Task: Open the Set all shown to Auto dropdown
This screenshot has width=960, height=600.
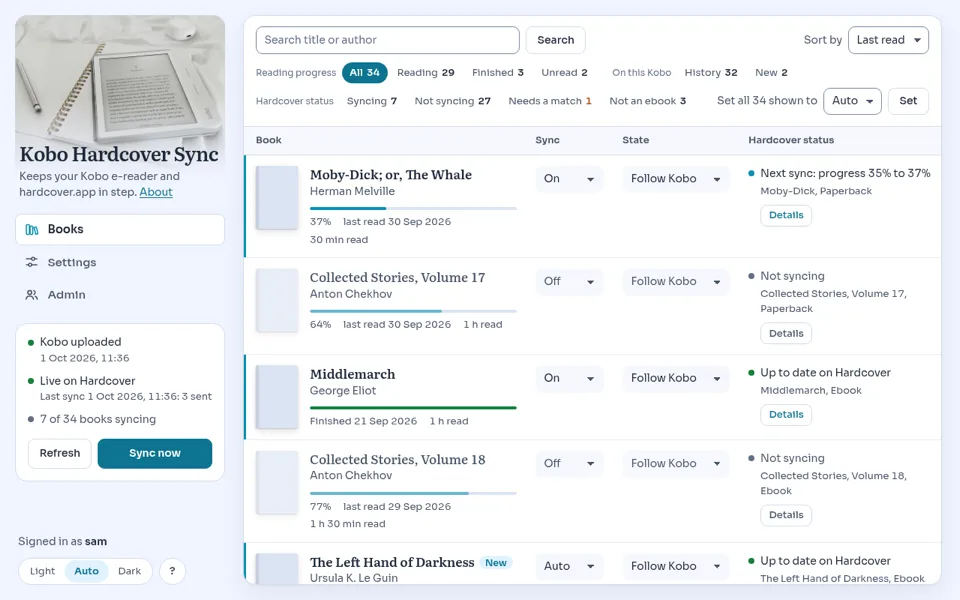Action: [852, 101]
